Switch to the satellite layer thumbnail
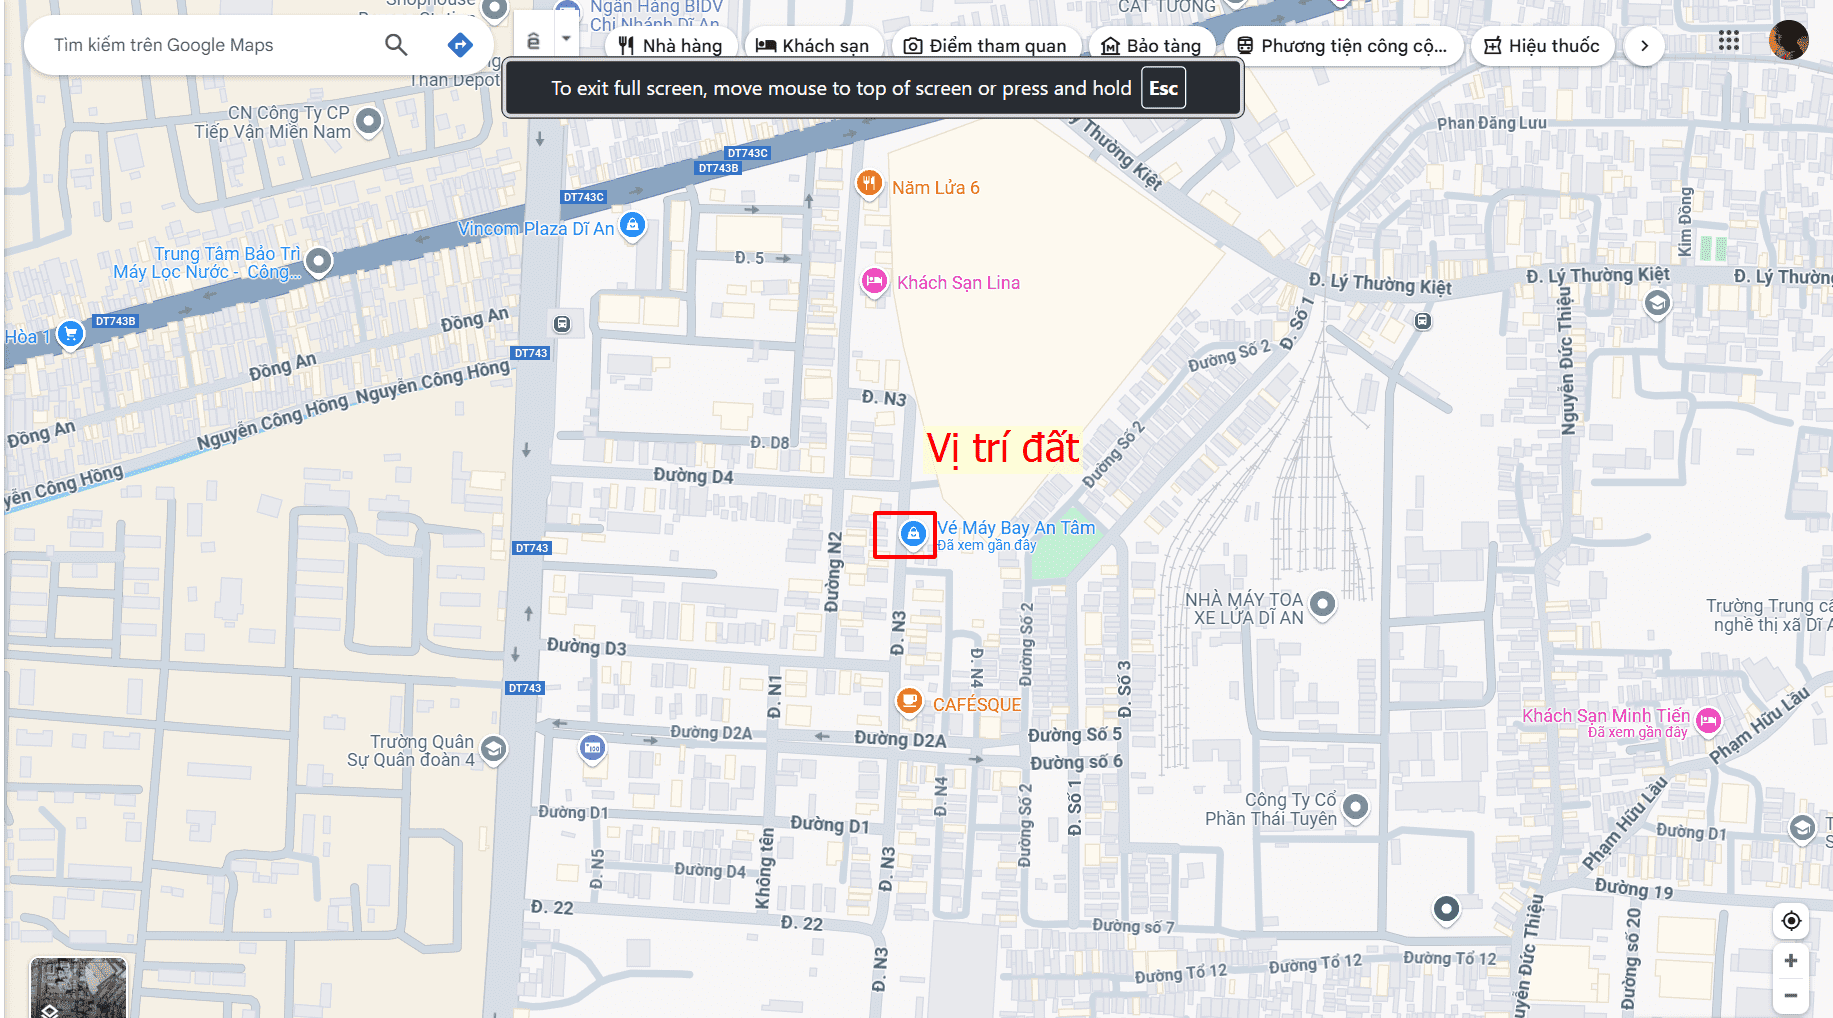Viewport: 1833px width, 1018px height. click(78, 988)
